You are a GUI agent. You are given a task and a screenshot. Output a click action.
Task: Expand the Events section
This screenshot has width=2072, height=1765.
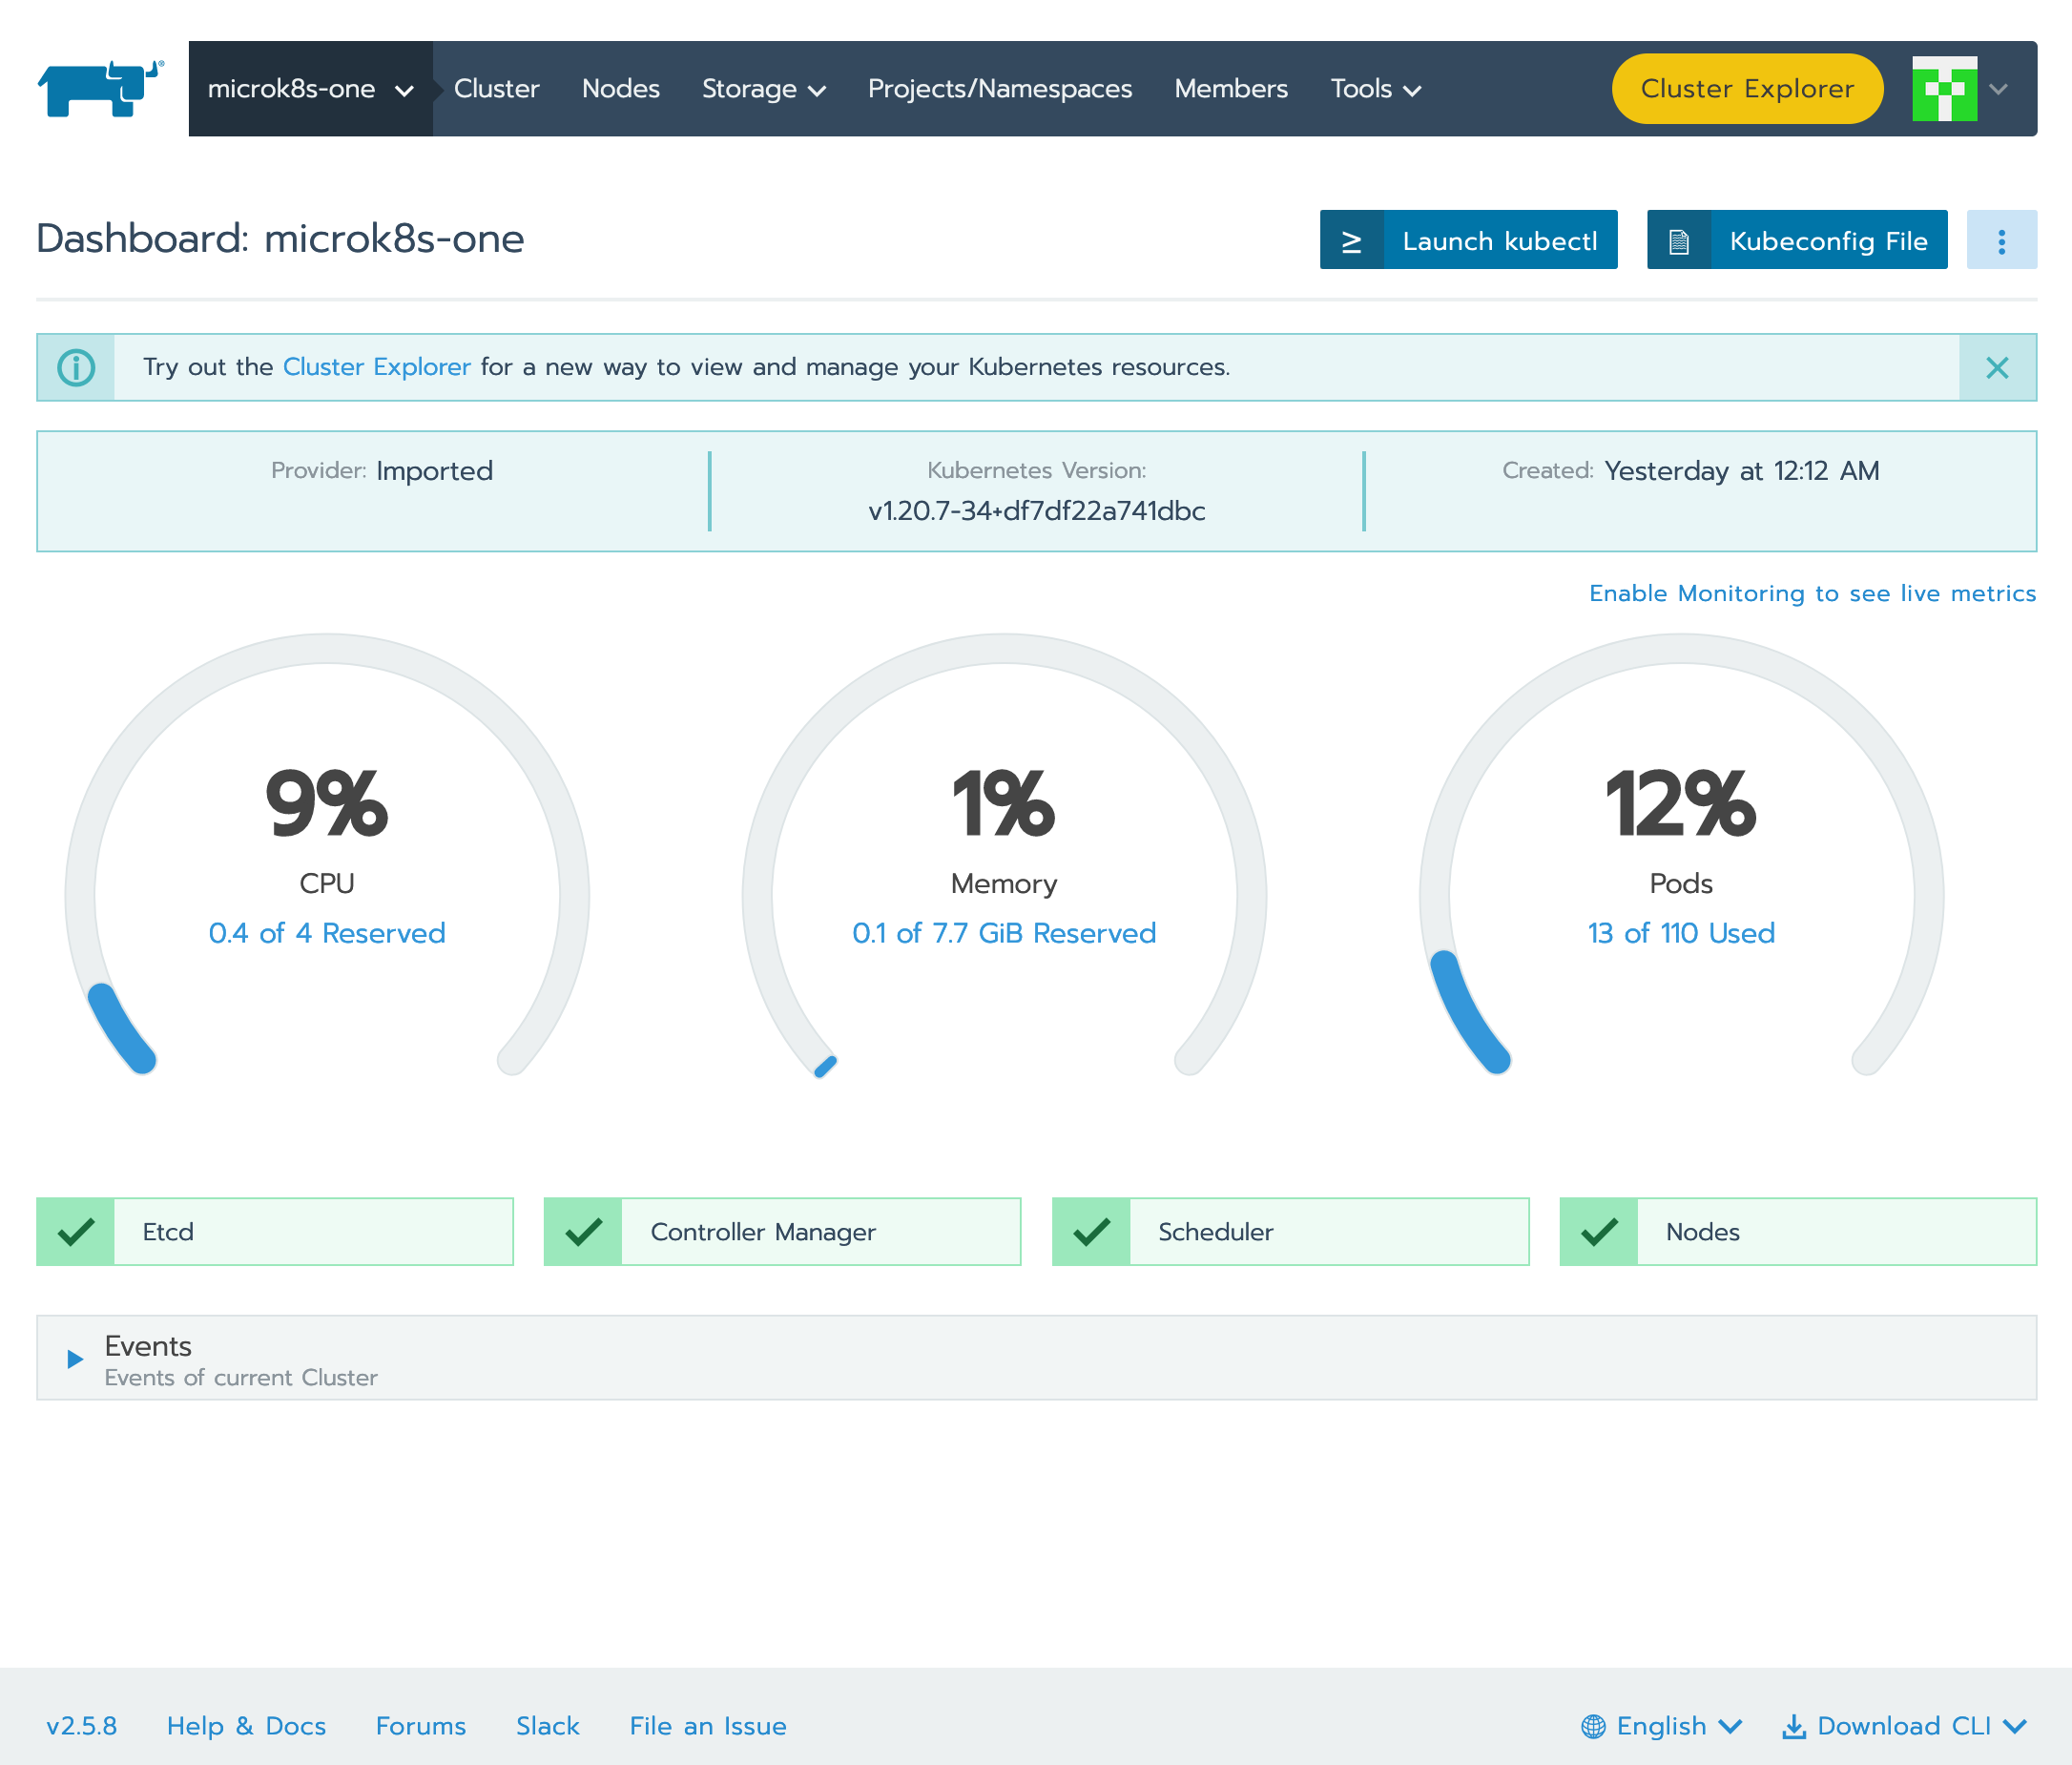click(75, 1358)
